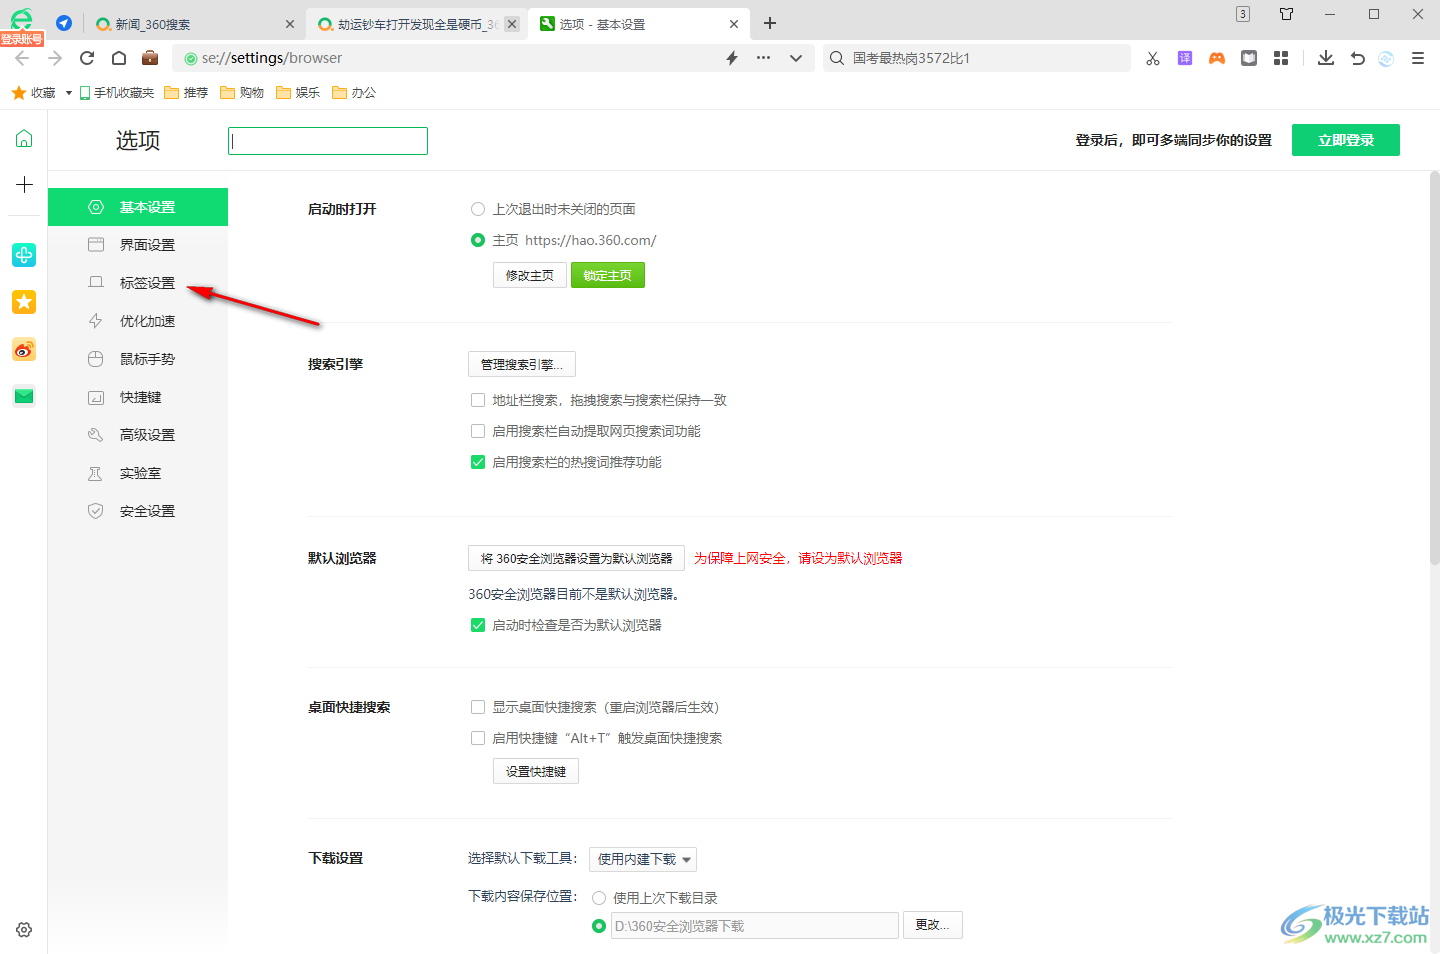The height and width of the screenshot is (954, 1440).
Task: Select the 主页 startup radio option
Action: pyautogui.click(x=478, y=240)
